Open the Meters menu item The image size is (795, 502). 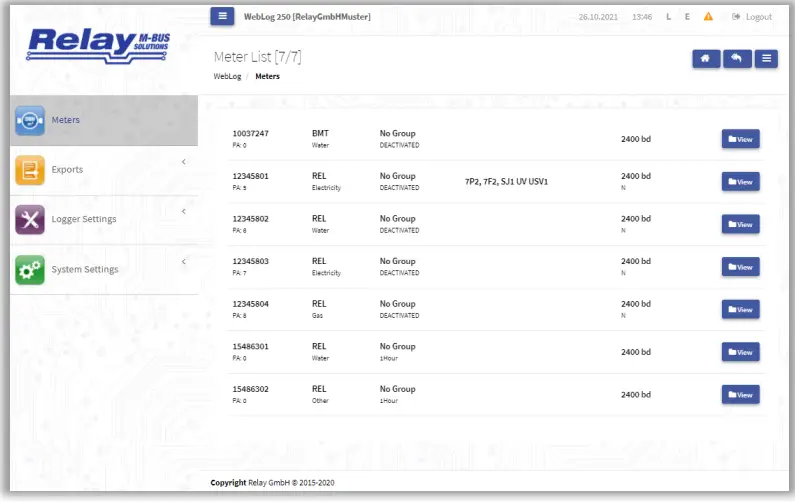tap(104, 120)
